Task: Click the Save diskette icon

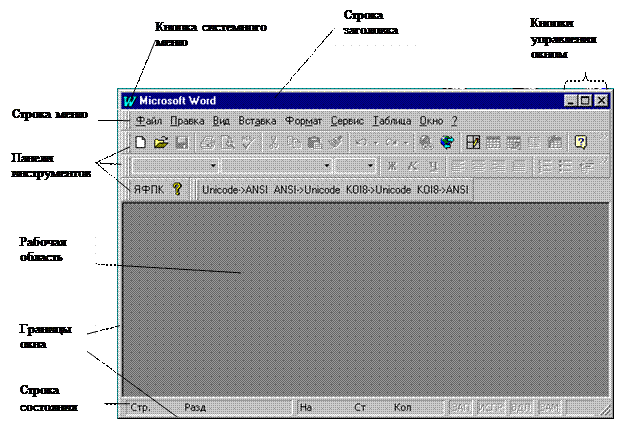Action: [182, 142]
